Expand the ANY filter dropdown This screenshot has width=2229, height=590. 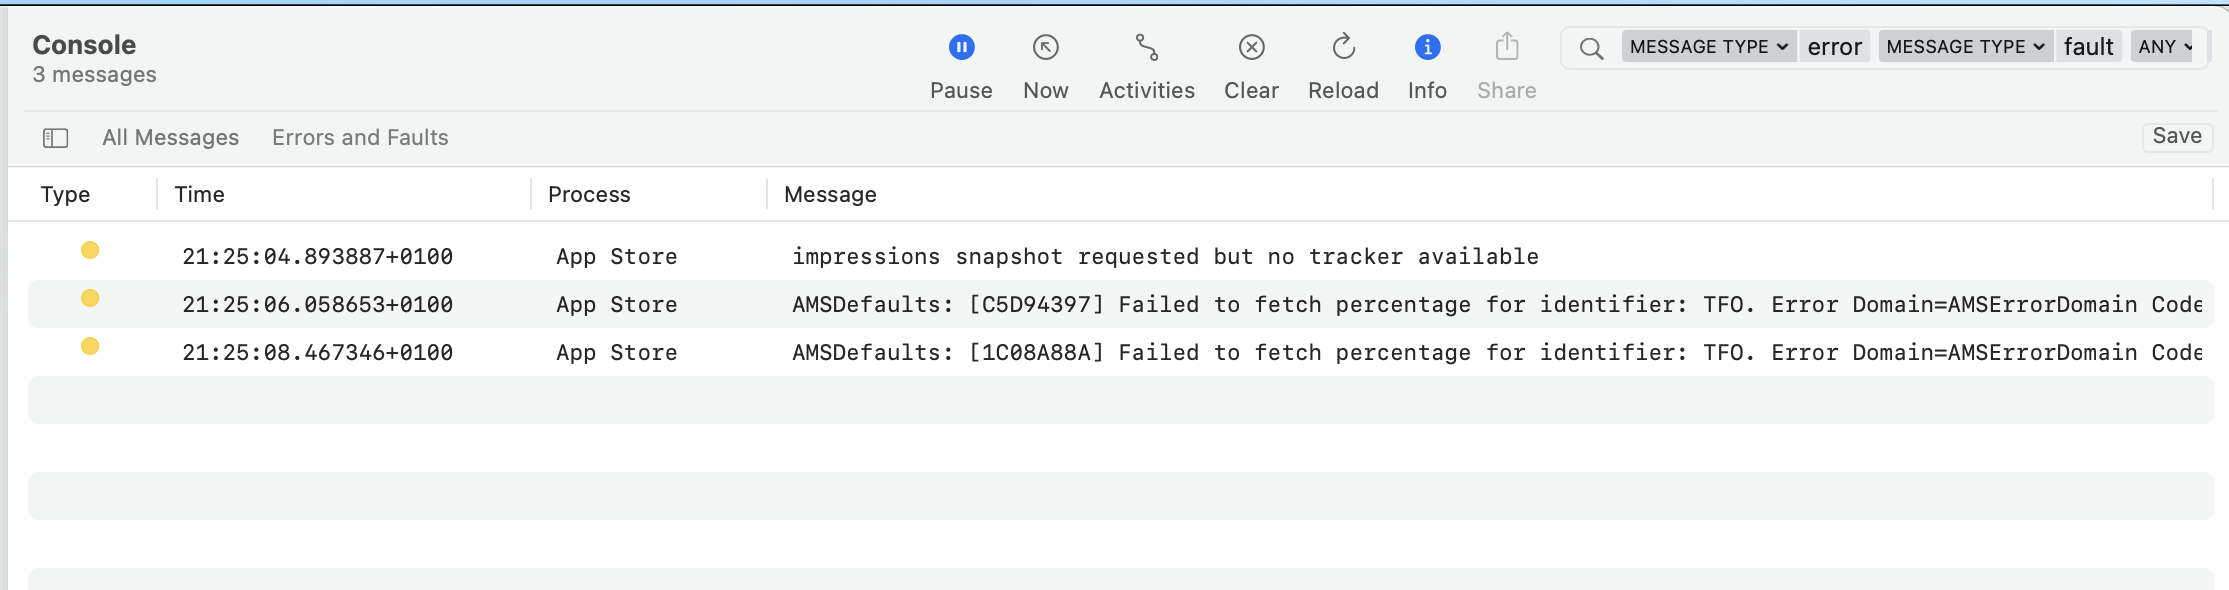pos(2165,47)
